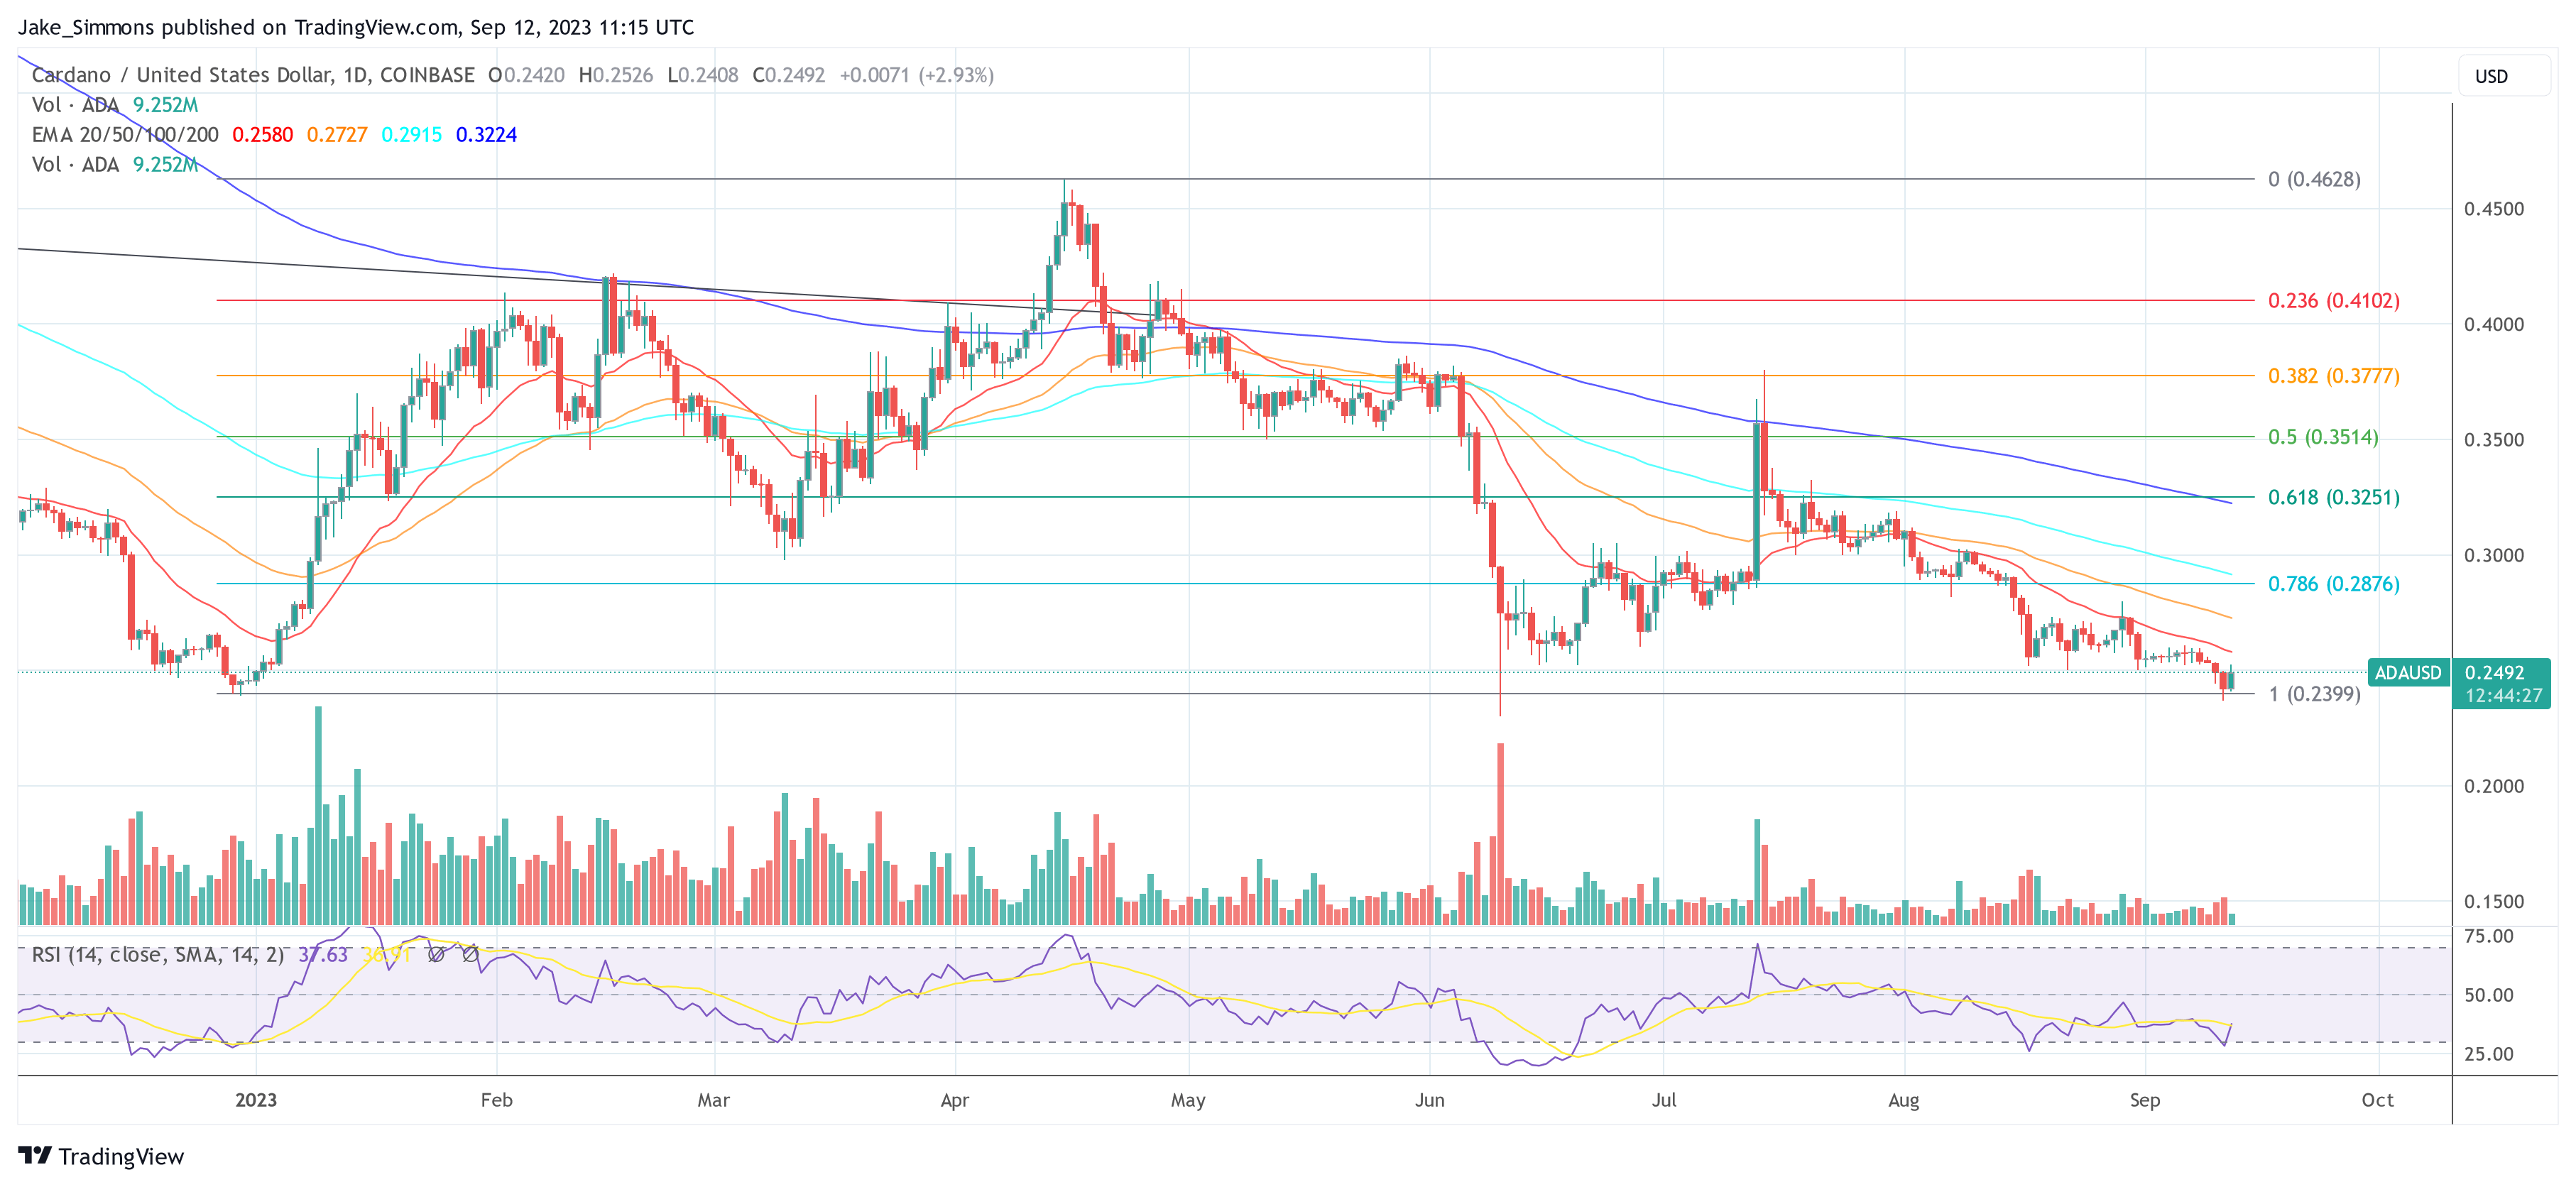Viewport: 2576px width, 1187px height.
Task: Select the Fibonacci 0.382 (0.3777) label
Action: (2333, 376)
